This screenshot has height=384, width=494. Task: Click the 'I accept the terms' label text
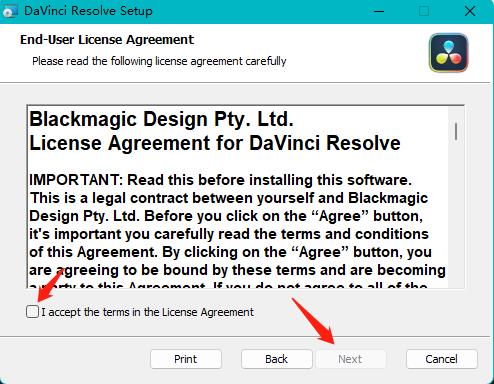pos(147,312)
